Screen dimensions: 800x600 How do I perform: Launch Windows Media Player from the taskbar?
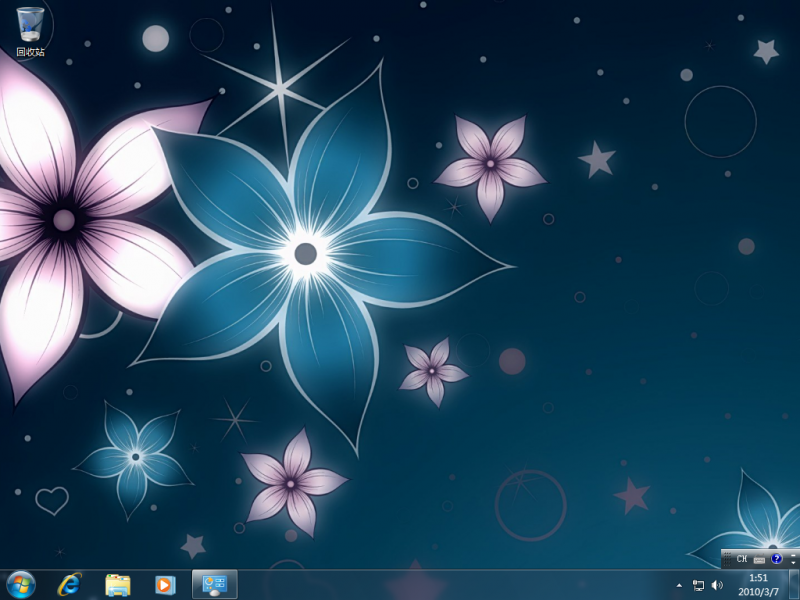click(x=165, y=585)
